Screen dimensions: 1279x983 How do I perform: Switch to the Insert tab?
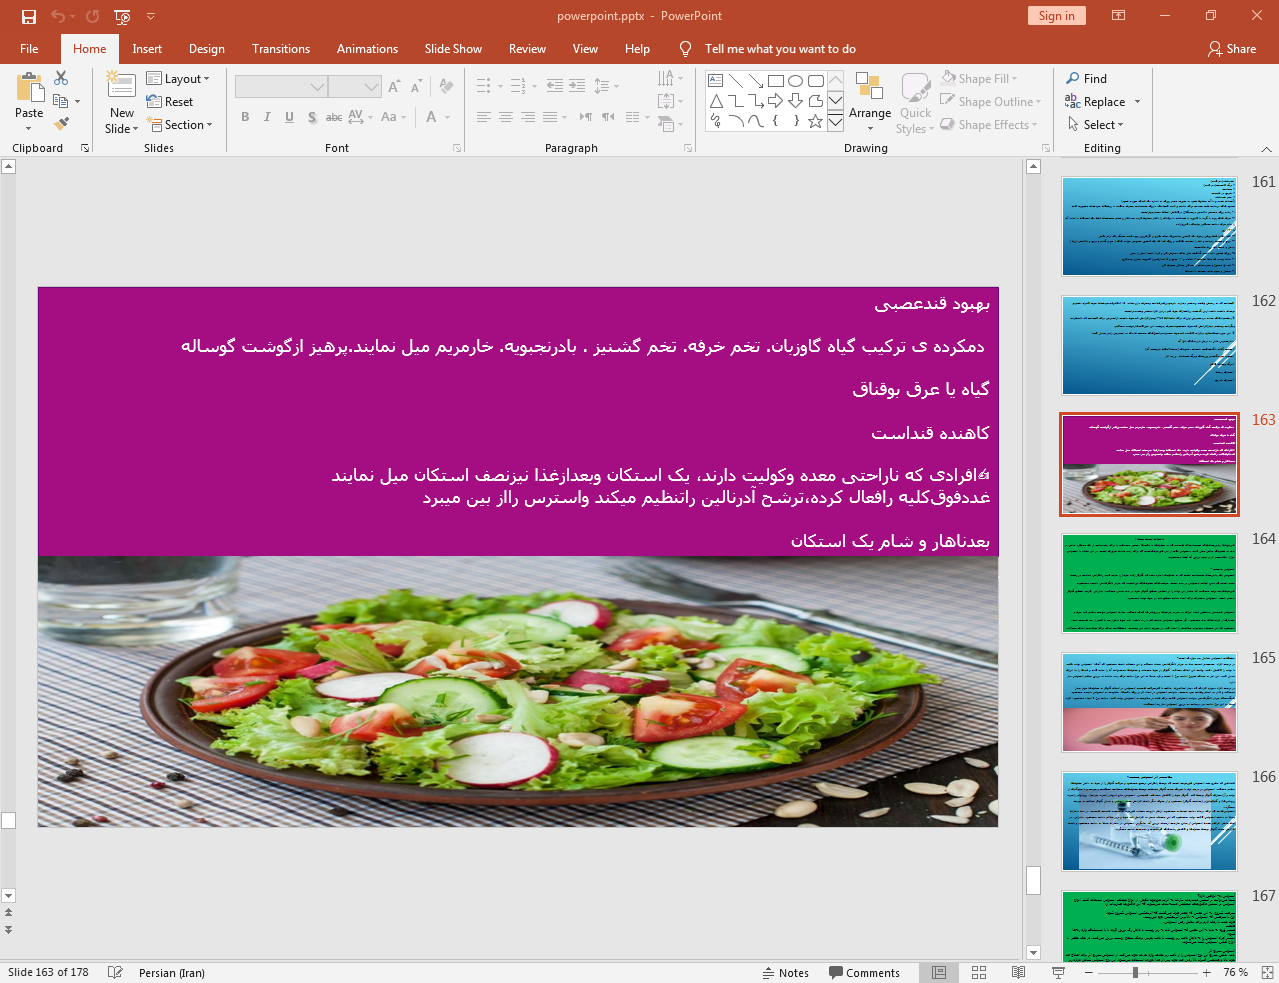coord(147,48)
